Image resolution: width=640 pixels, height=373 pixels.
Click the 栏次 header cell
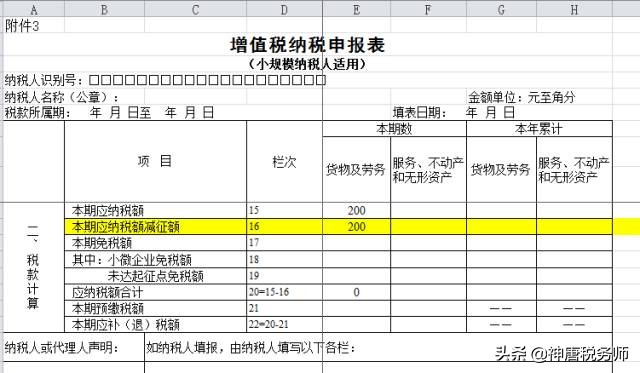pos(284,162)
